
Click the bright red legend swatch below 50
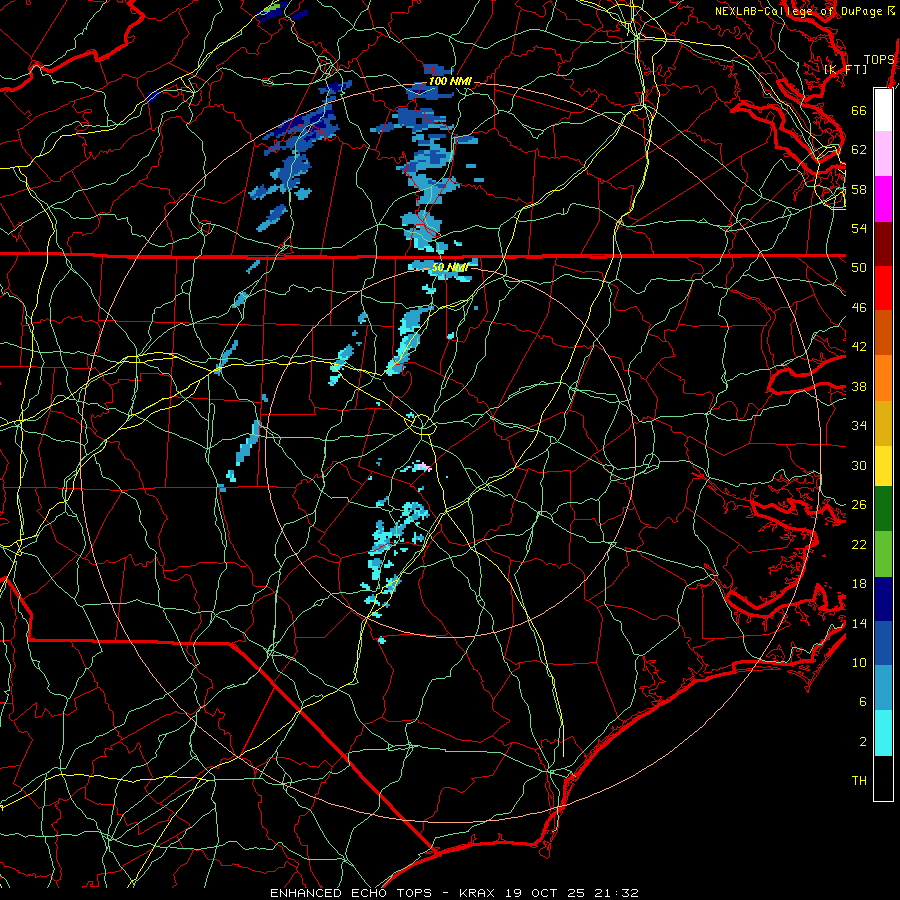pyautogui.click(x=883, y=288)
